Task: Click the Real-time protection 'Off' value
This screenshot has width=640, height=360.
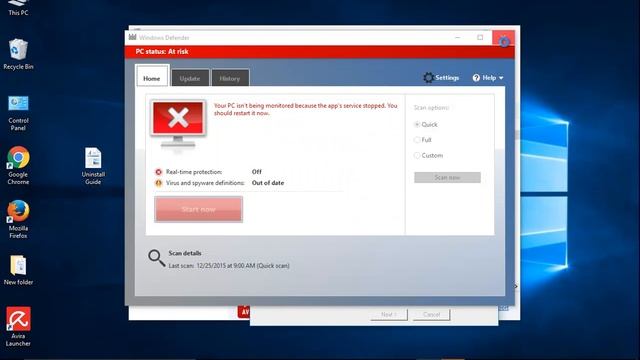Action: [257, 172]
